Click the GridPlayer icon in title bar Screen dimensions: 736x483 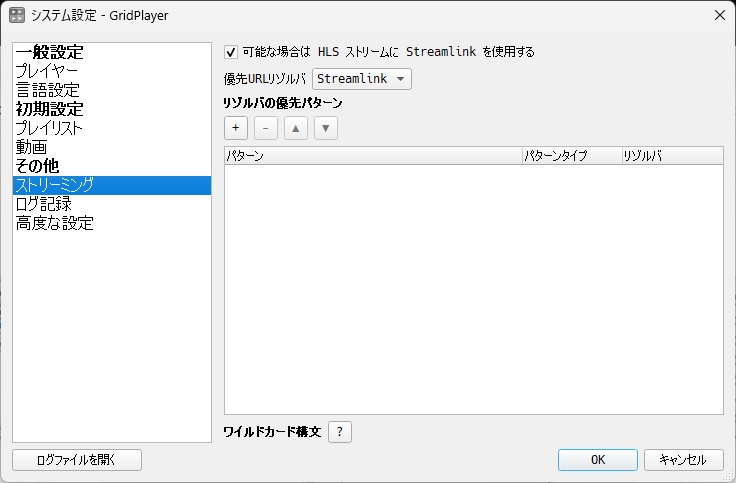(17, 14)
